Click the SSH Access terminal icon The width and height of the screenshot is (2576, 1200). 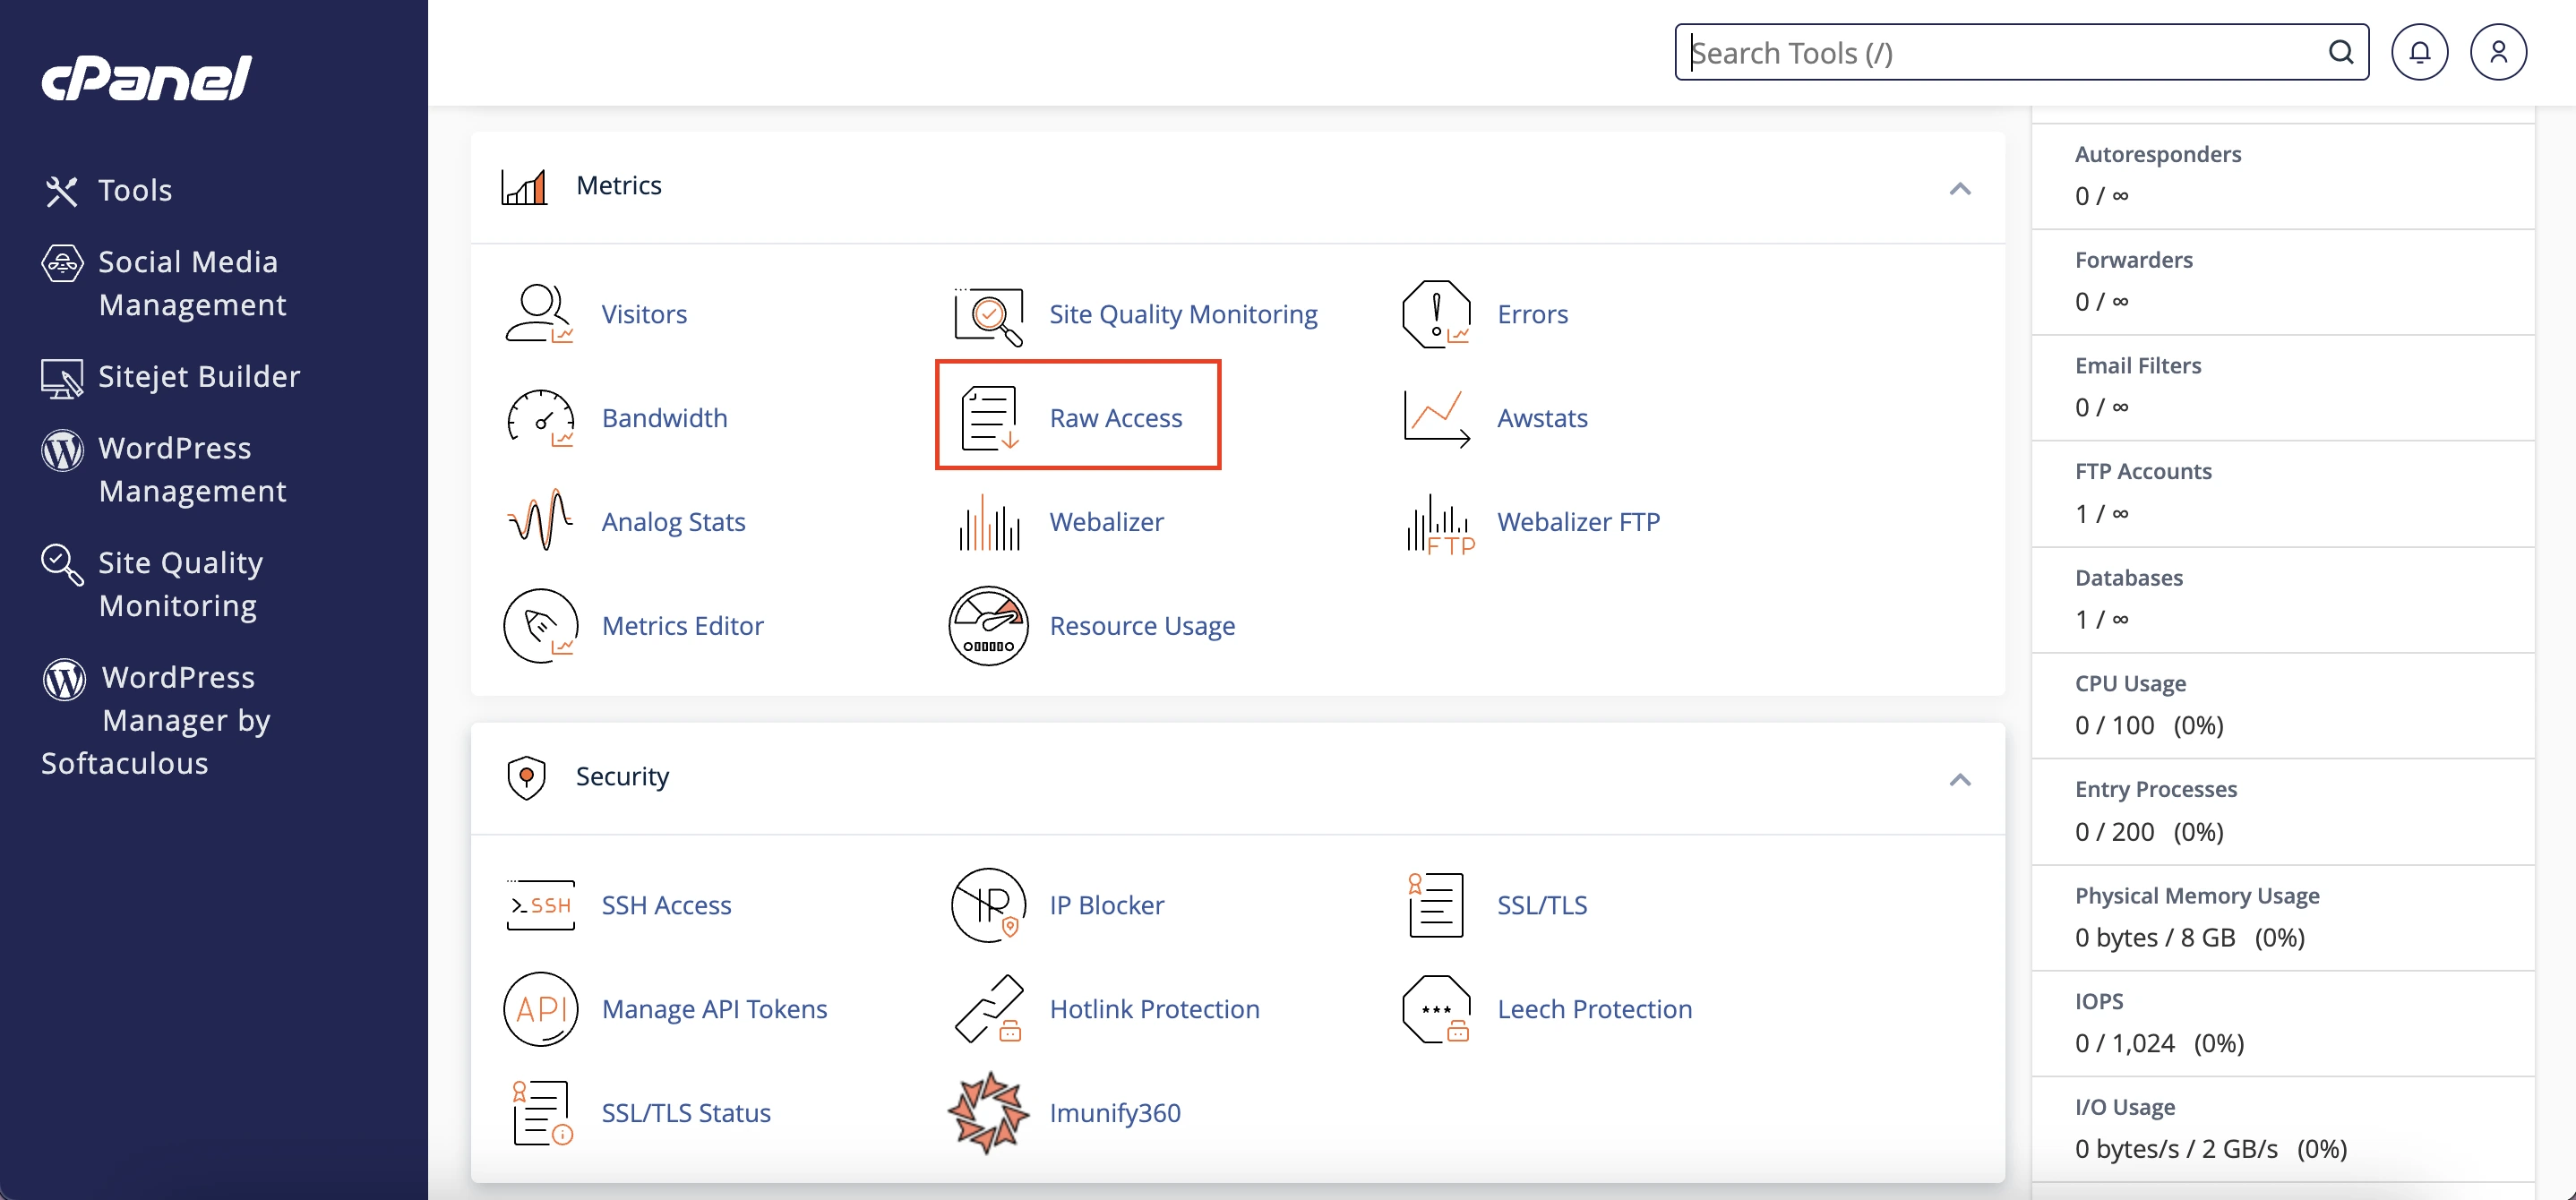(541, 905)
